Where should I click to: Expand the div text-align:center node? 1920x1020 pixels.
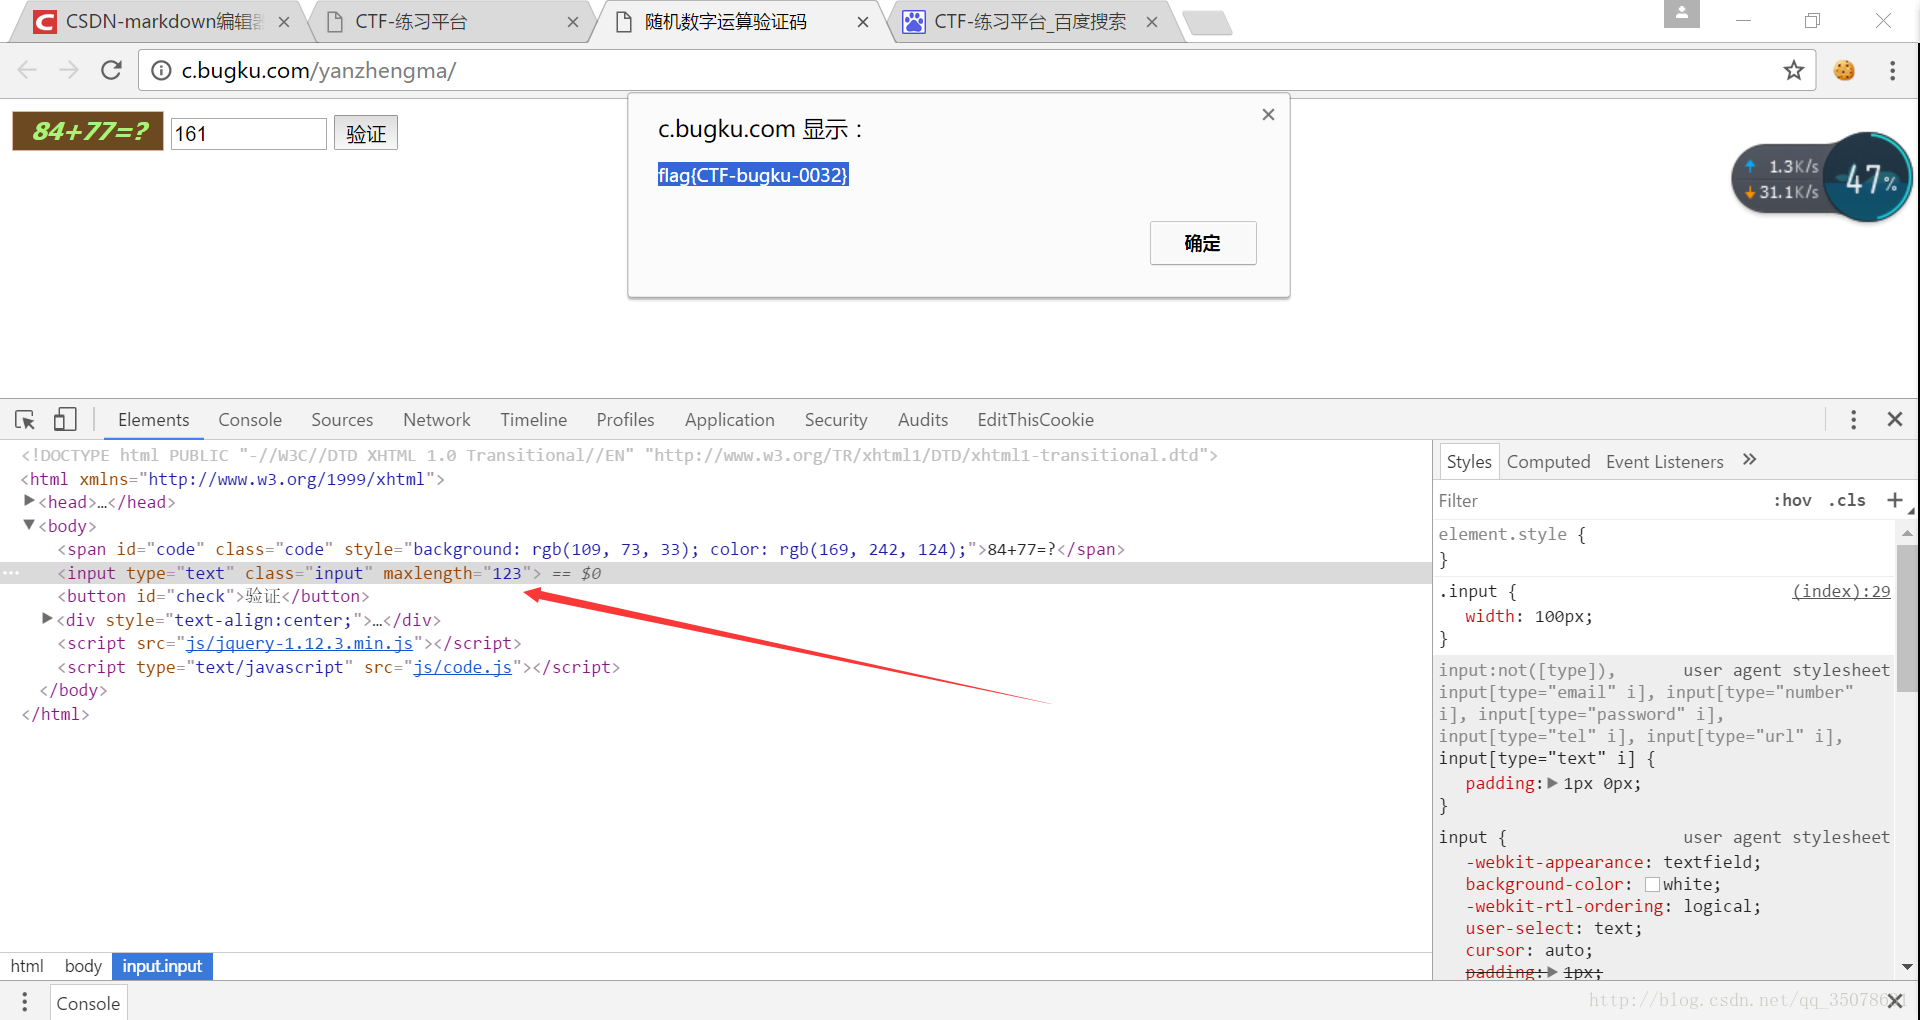47,619
